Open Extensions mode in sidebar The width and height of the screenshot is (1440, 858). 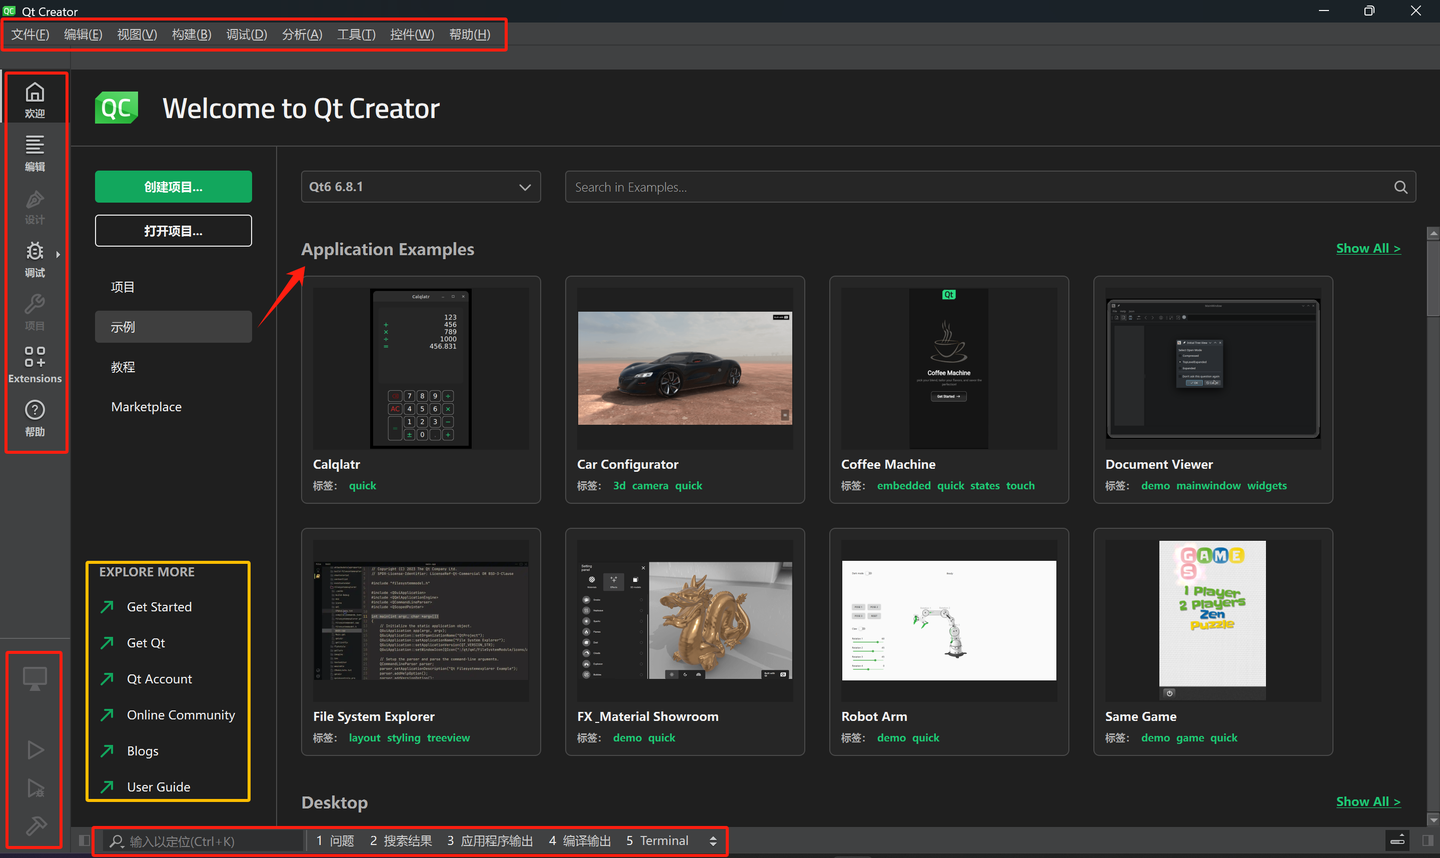(35, 364)
